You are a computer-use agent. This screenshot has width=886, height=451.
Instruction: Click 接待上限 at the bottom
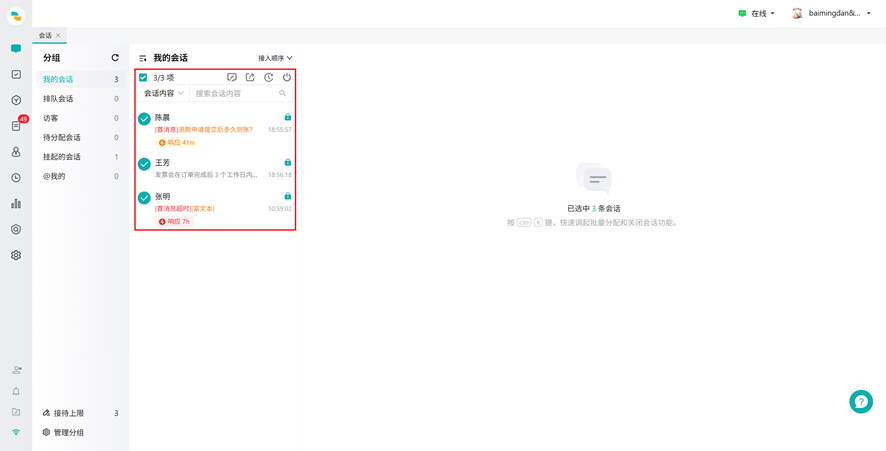pos(69,413)
